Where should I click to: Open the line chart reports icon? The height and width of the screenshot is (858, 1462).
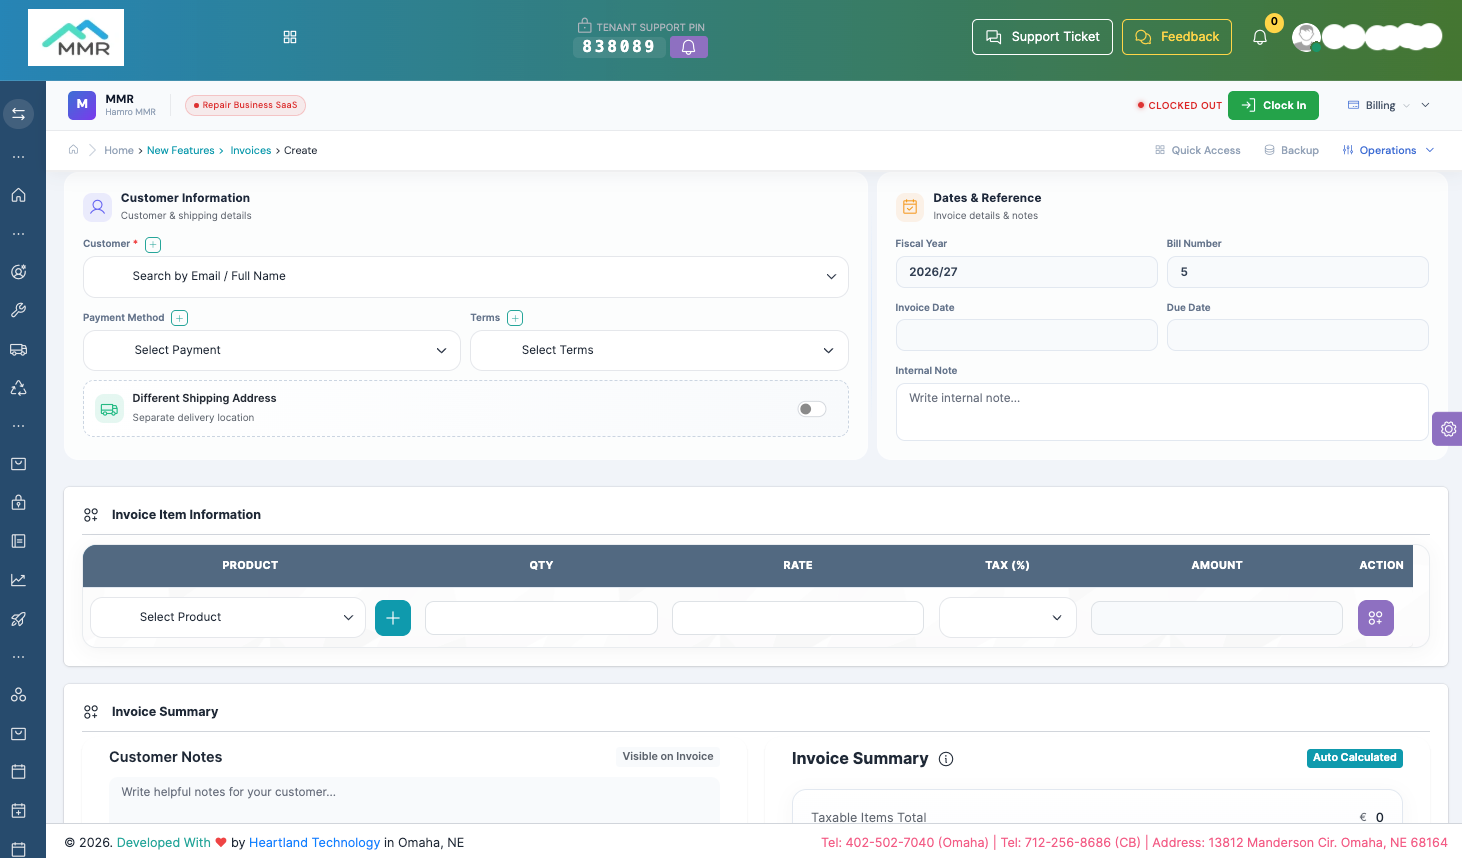tap(18, 580)
